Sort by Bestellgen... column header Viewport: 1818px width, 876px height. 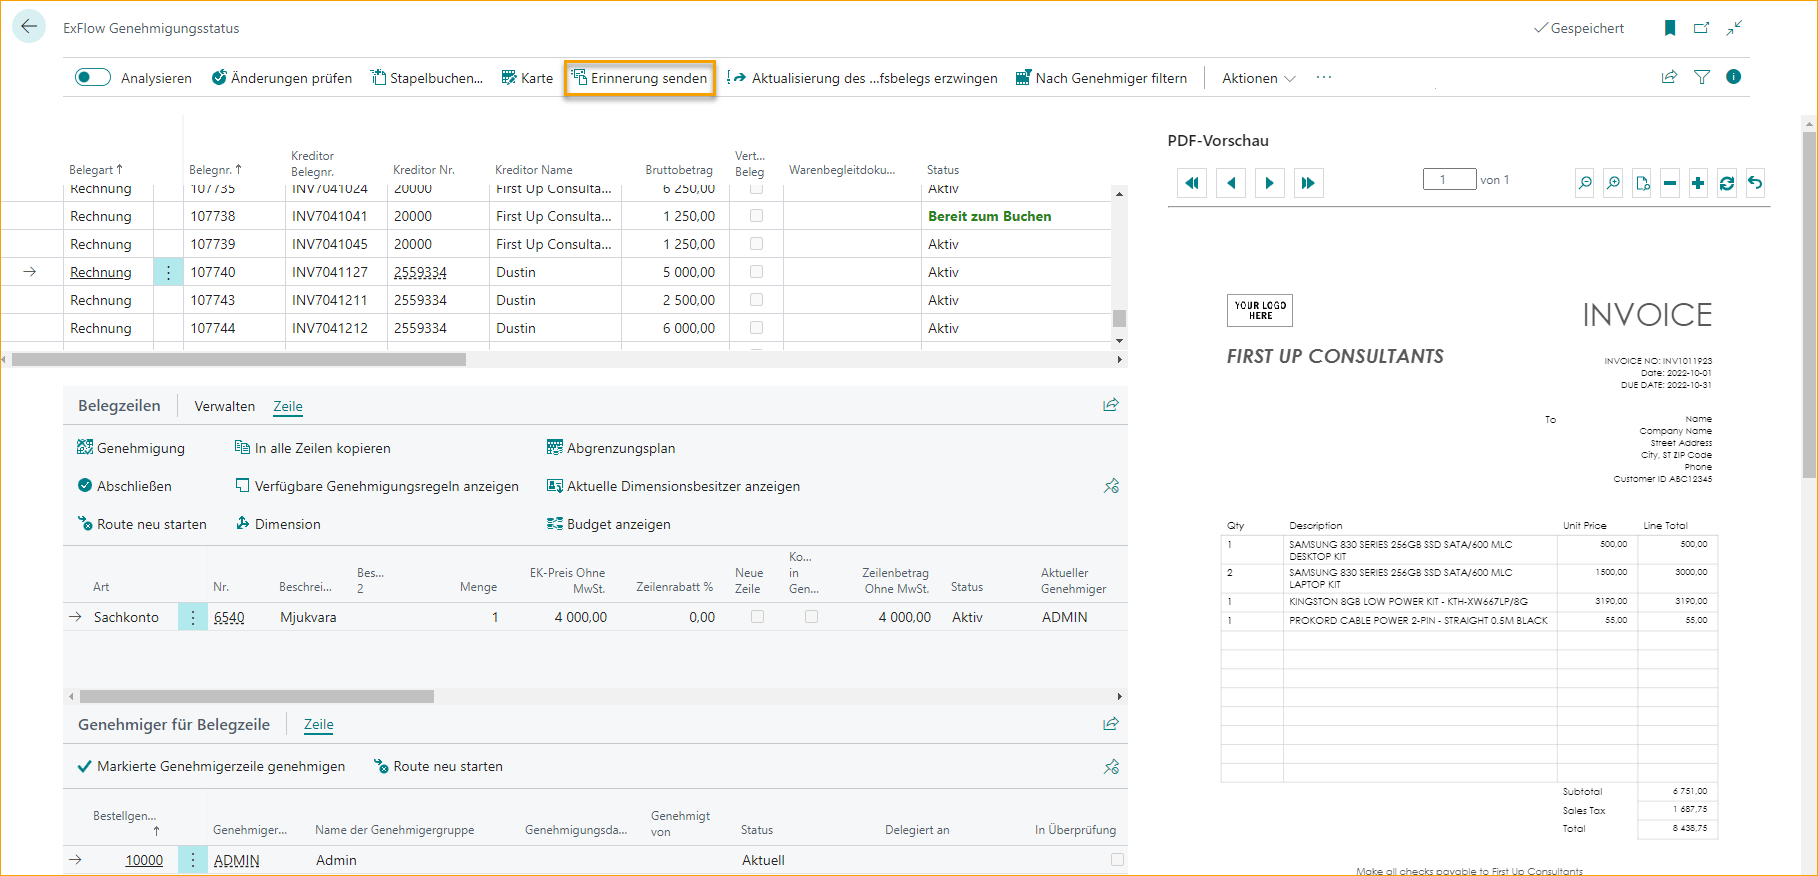(125, 823)
